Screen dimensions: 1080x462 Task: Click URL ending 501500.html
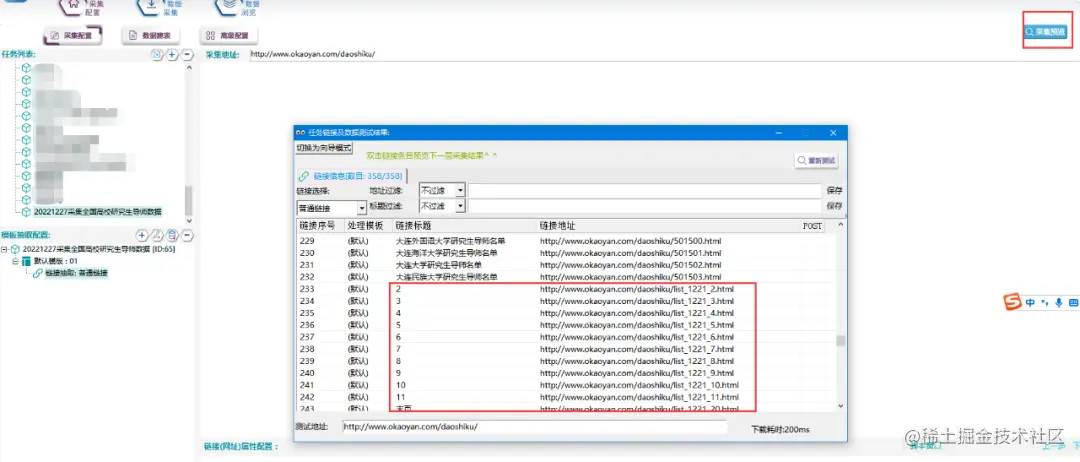click(x=630, y=242)
